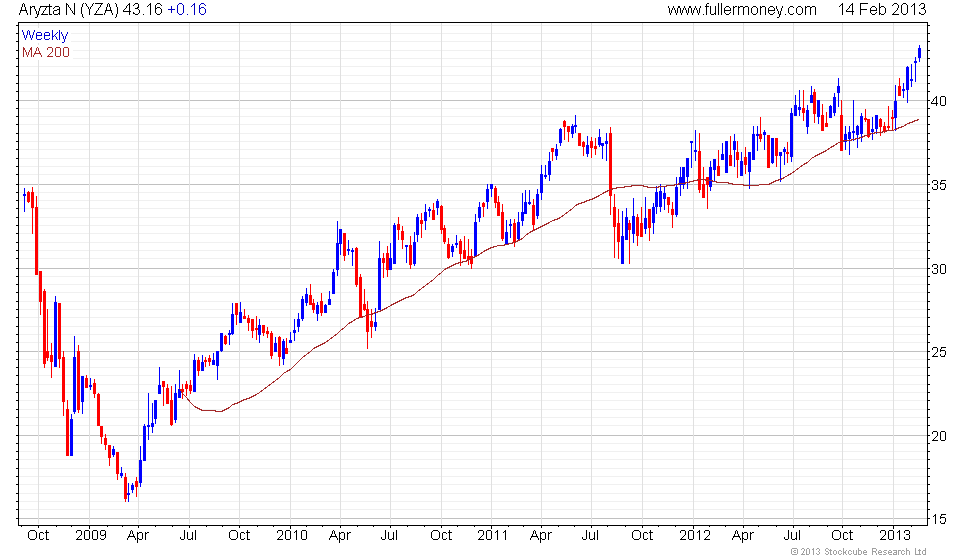
Task: Click the 40 price axis label
Action: (939, 101)
